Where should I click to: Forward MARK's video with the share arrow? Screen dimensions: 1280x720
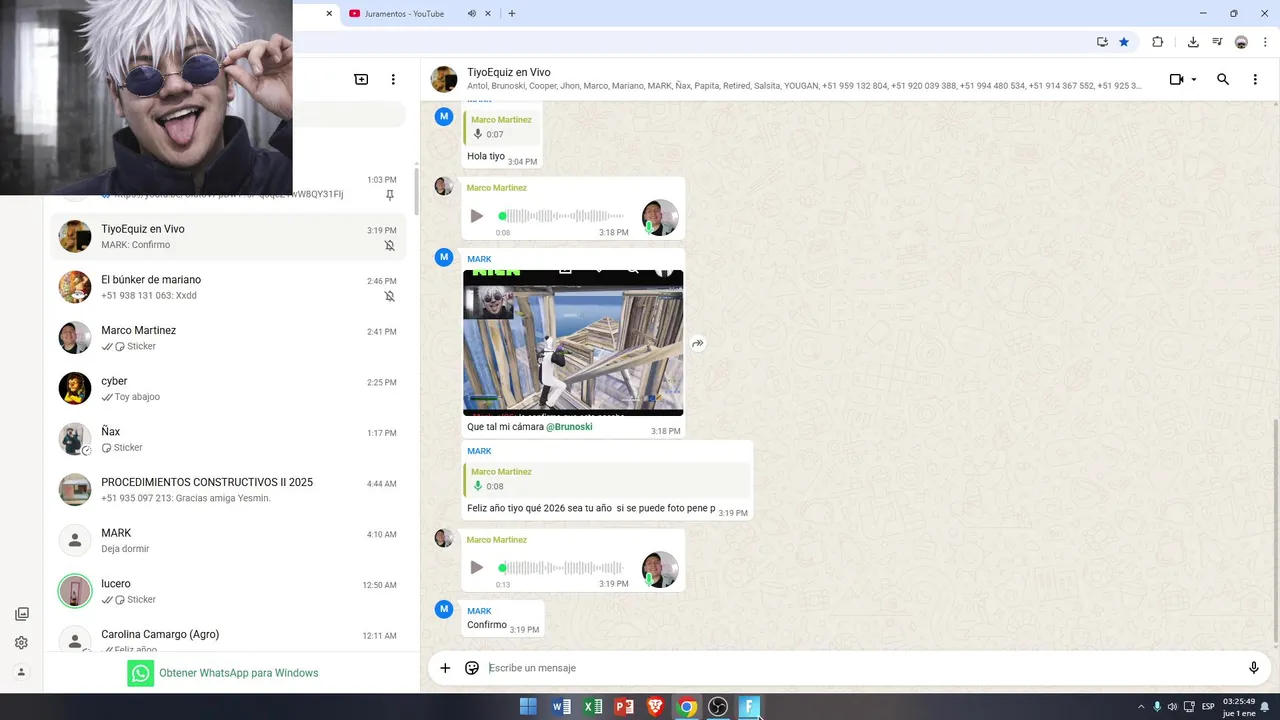click(x=698, y=343)
